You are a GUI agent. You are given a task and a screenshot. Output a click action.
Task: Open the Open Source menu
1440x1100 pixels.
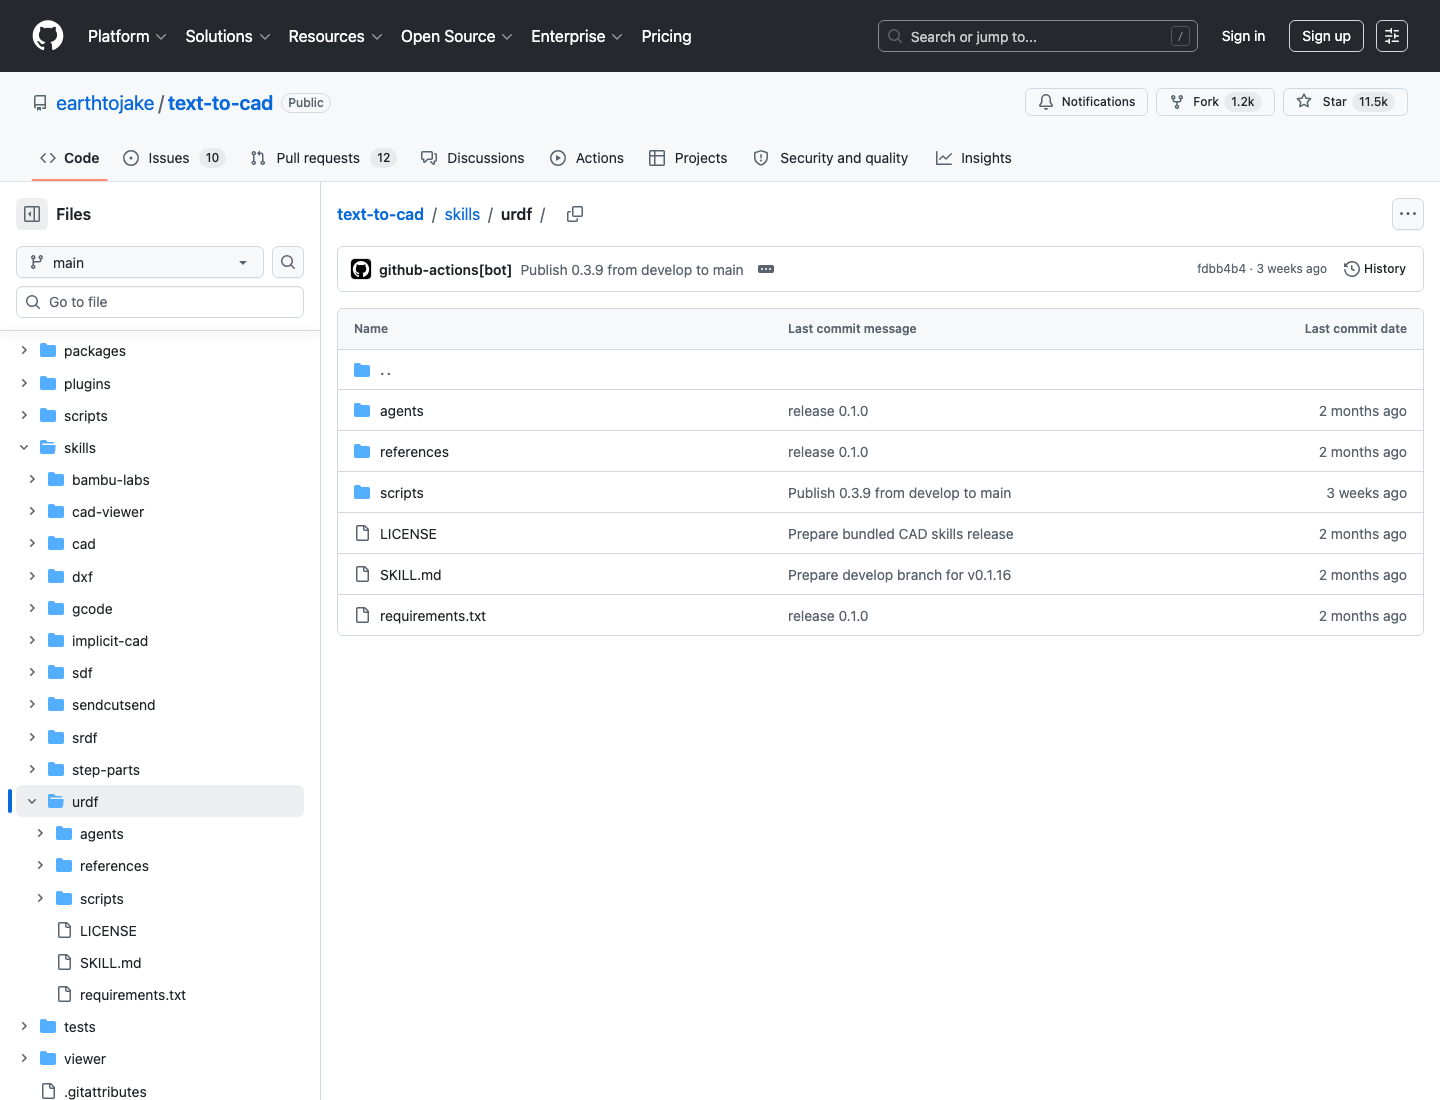coord(457,36)
